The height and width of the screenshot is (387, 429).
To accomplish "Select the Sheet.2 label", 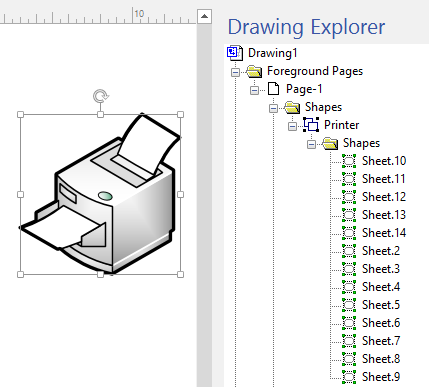I will click(x=381, y=251).
